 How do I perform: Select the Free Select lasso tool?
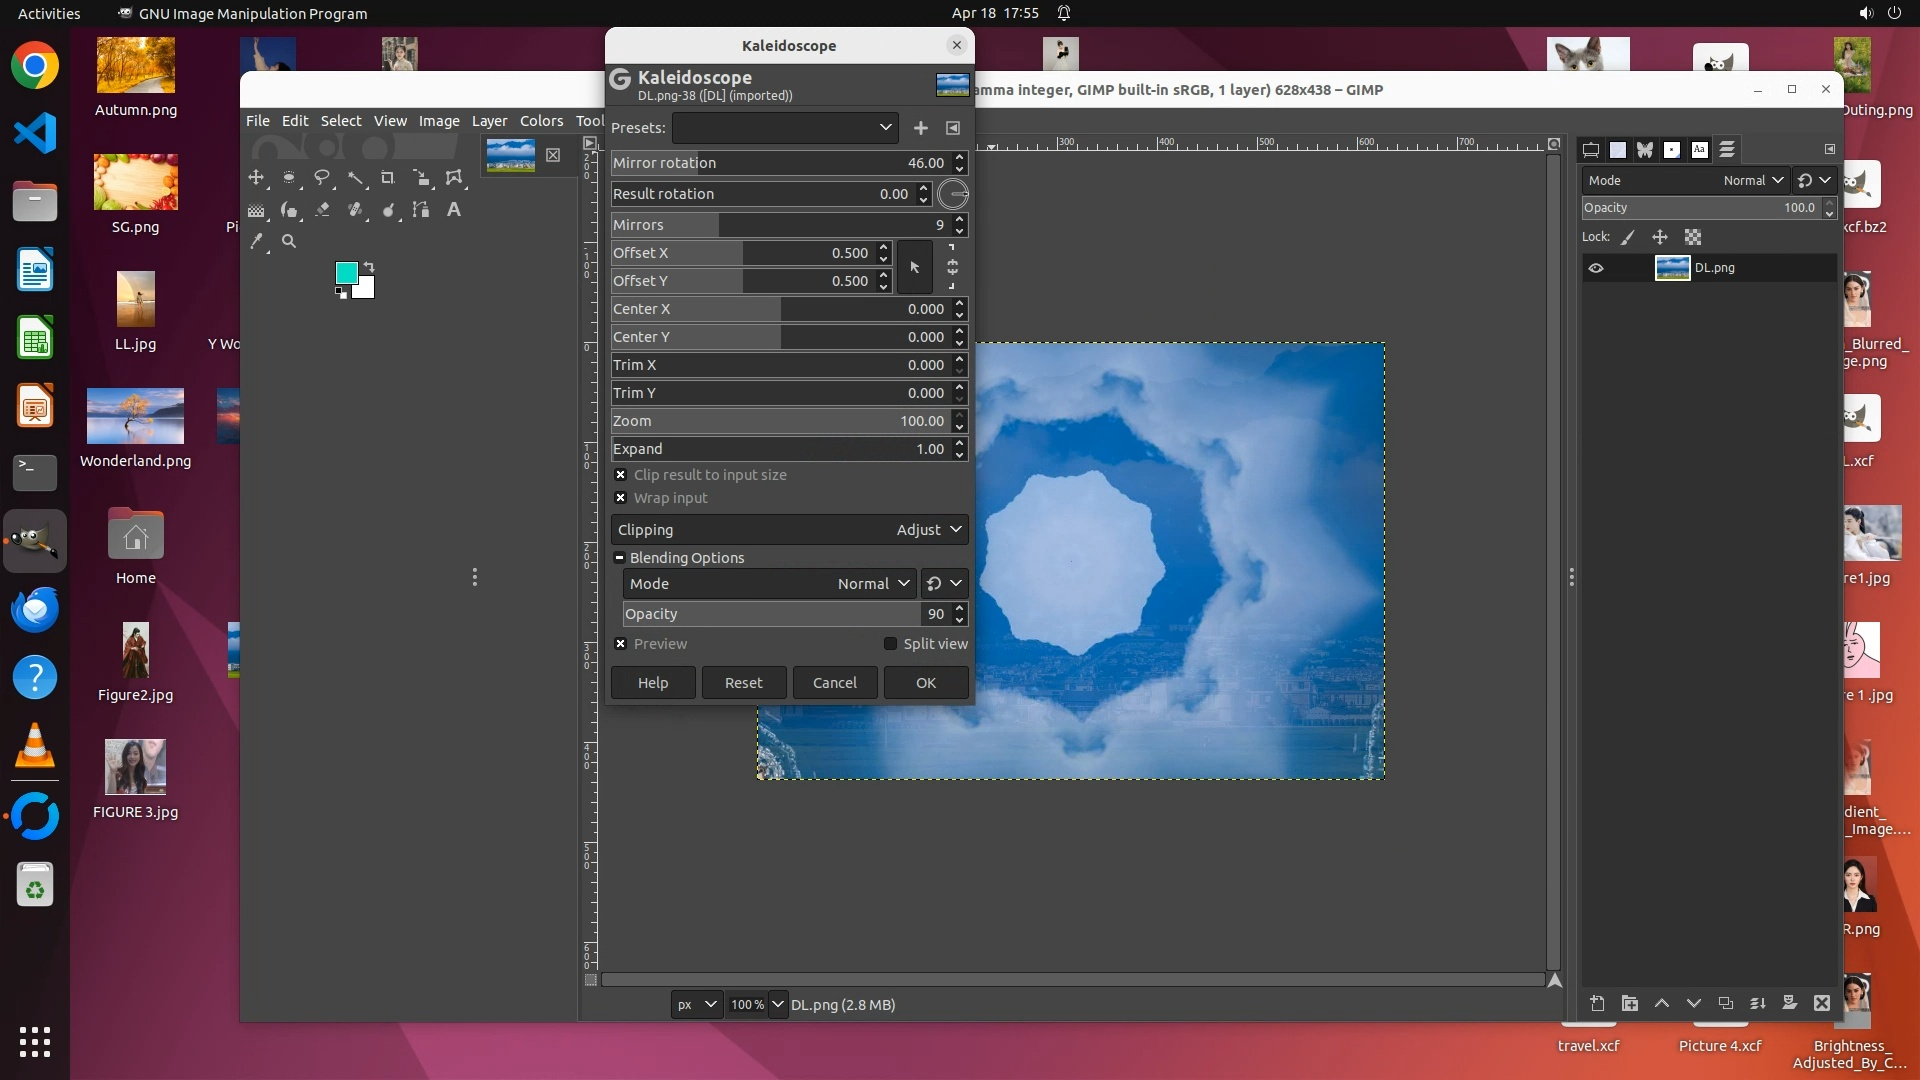[322, 178]
